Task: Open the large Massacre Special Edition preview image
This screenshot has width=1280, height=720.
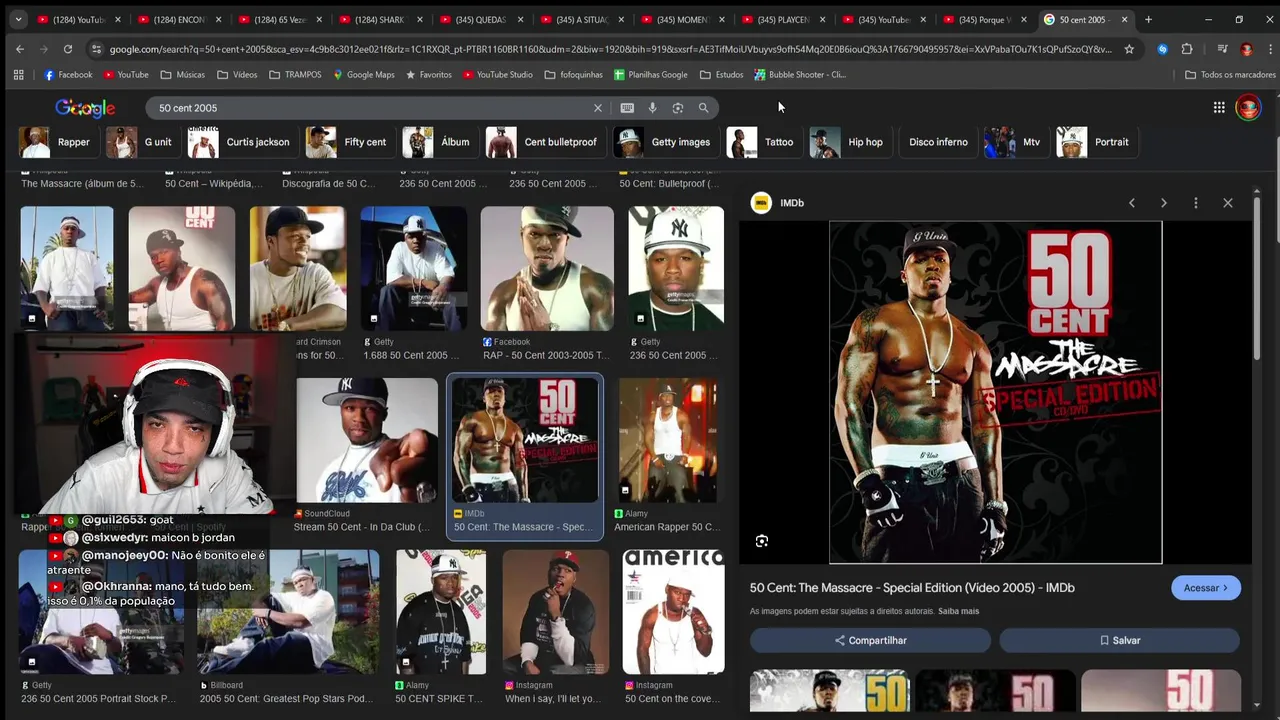Action: click(996, 392)
